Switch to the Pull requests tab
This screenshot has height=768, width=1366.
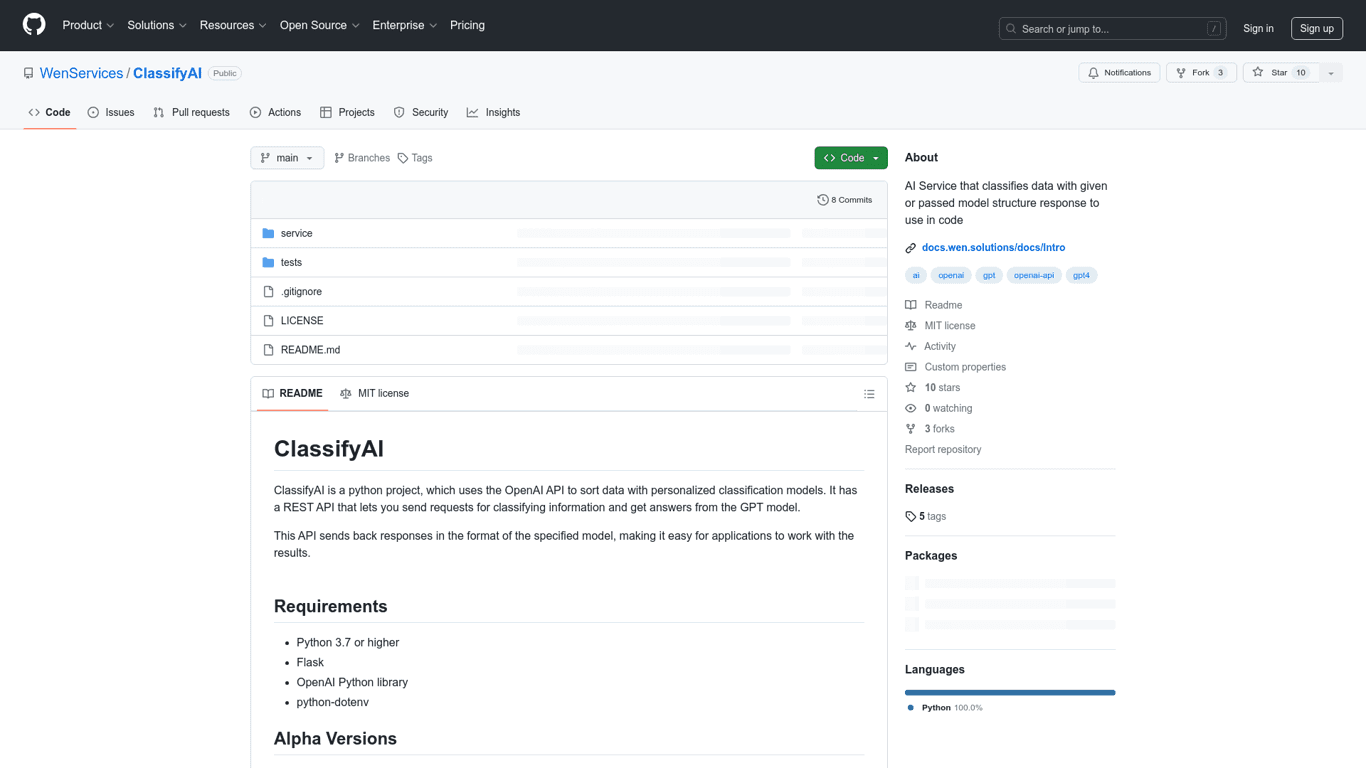click(x=191, y=113)
